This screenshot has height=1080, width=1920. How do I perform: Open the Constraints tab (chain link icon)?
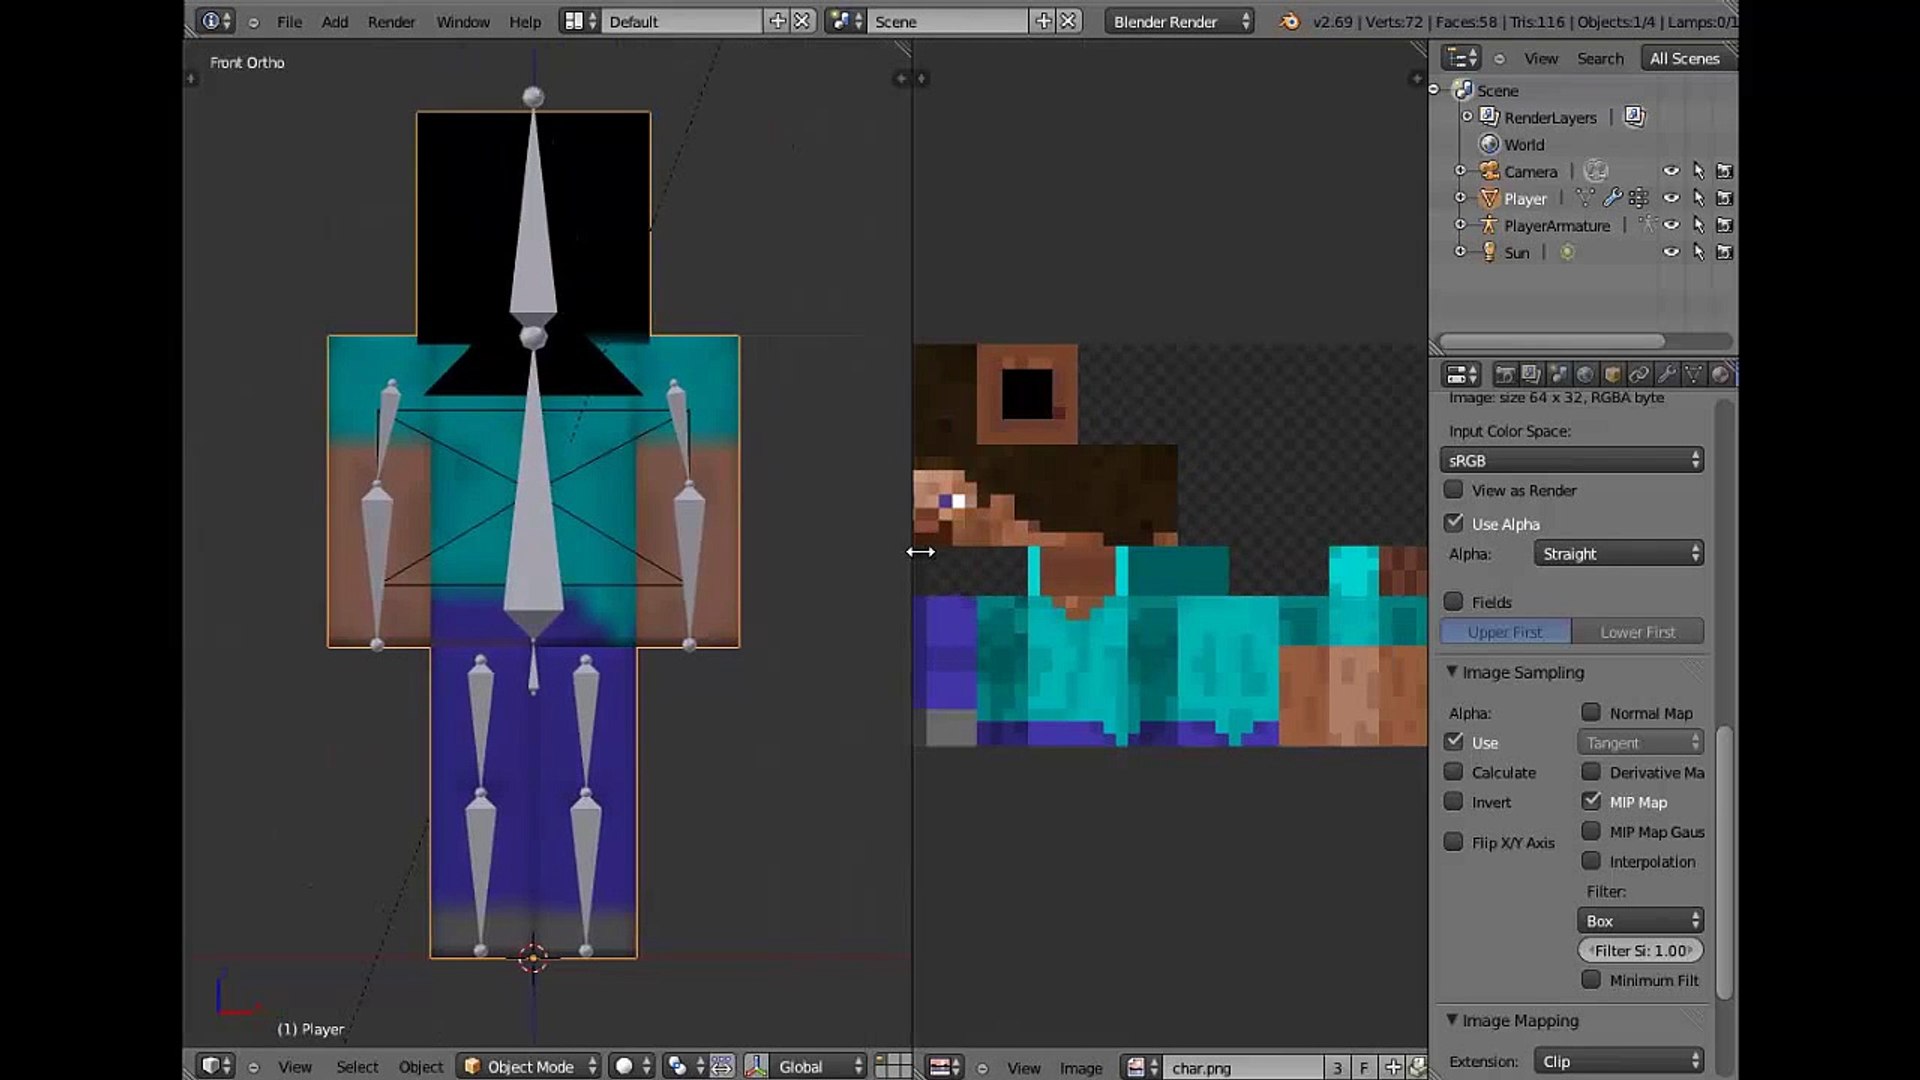(x=1639, y=375)
